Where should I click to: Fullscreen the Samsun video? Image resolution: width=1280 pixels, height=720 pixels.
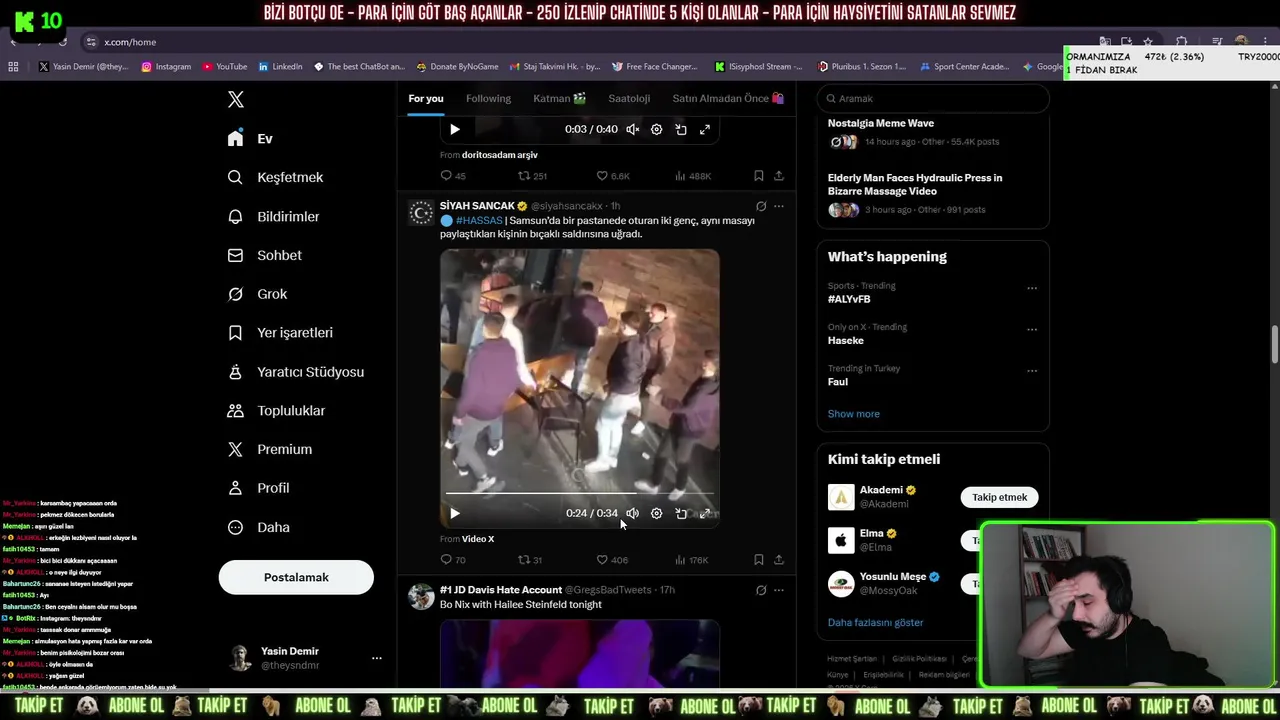click(705, 513)
